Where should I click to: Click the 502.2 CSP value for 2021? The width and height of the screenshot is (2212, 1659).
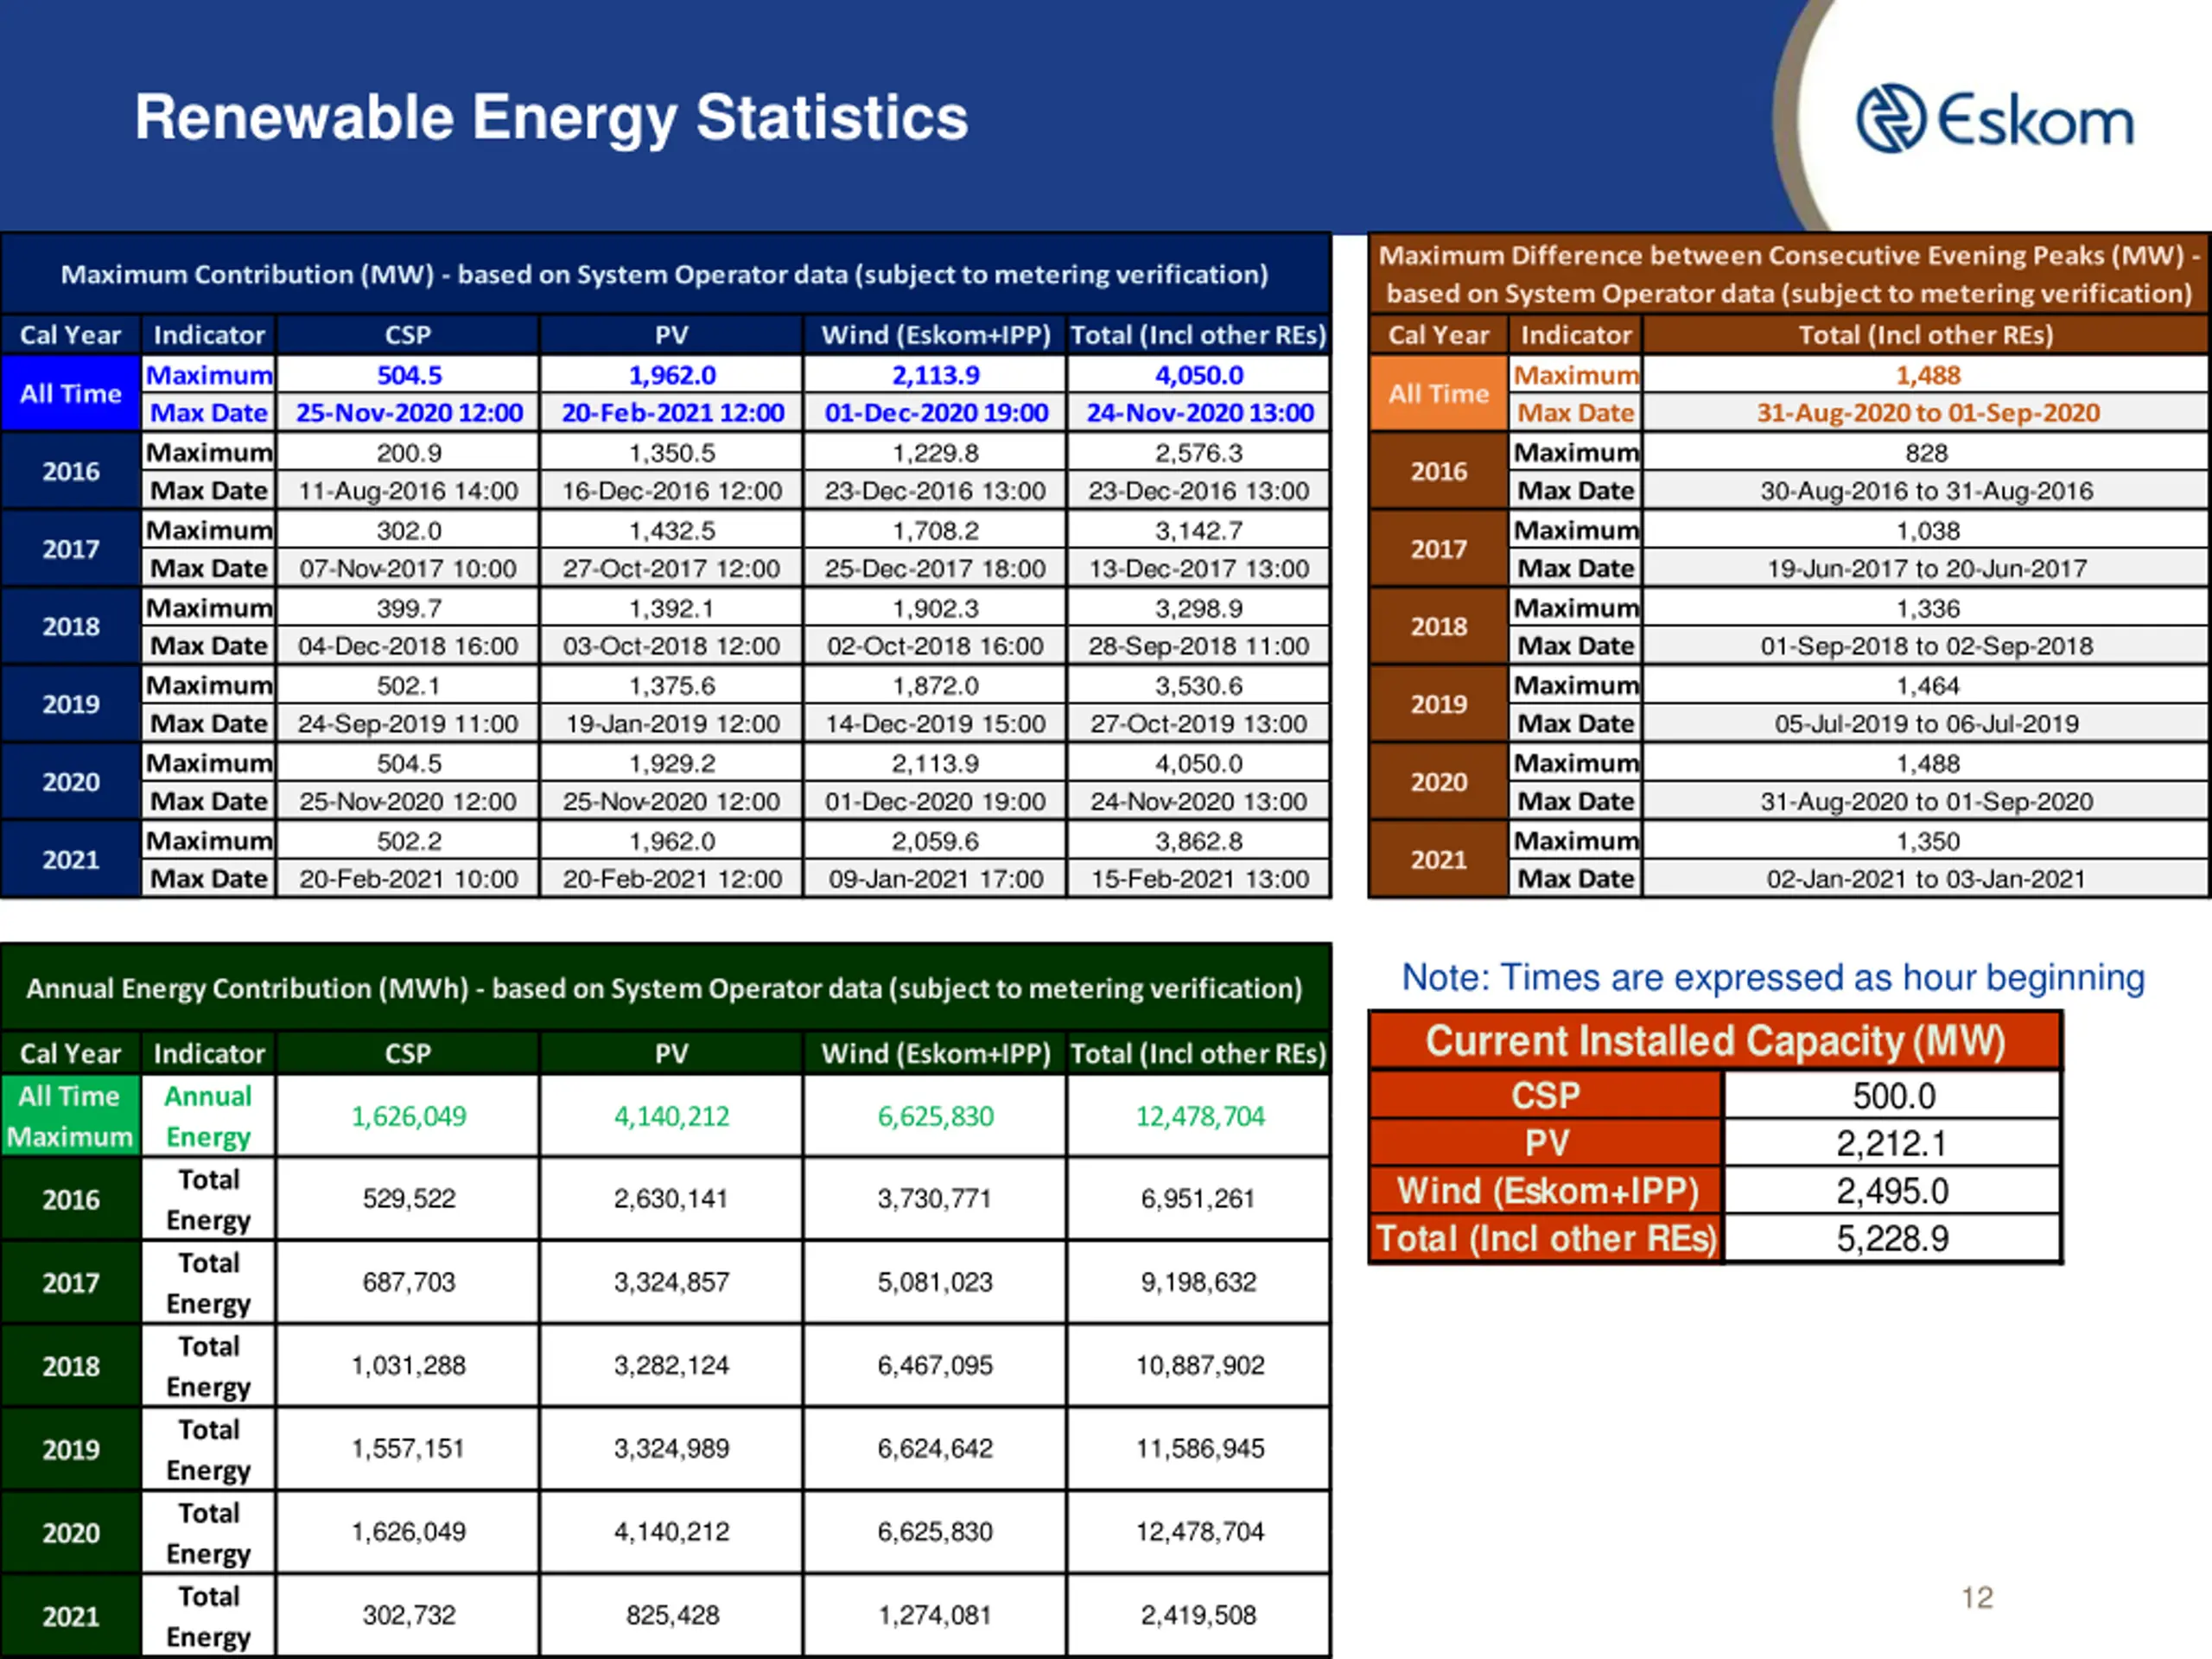[409, 842]
